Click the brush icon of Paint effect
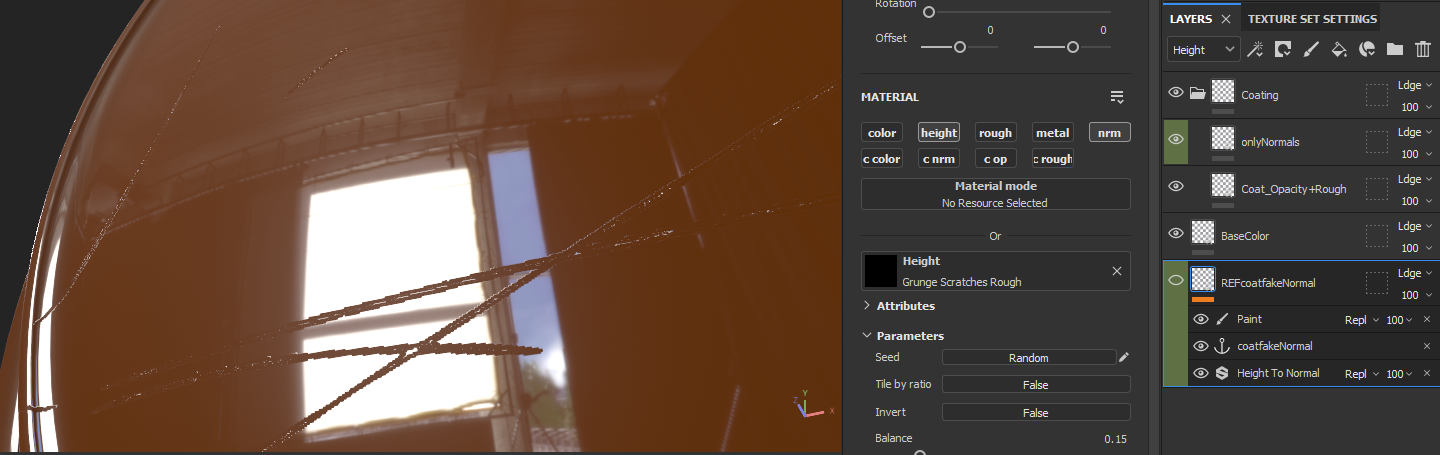The image size is (1440, 455). coord(1222,319)
